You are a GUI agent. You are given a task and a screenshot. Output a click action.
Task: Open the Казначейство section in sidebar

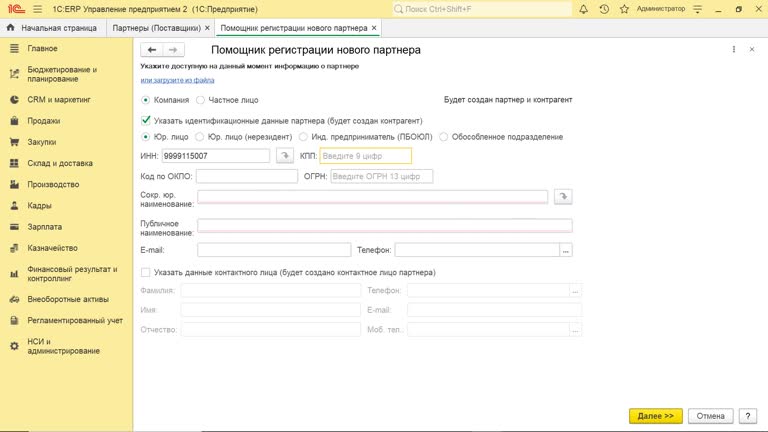click(x=52, y=248)
